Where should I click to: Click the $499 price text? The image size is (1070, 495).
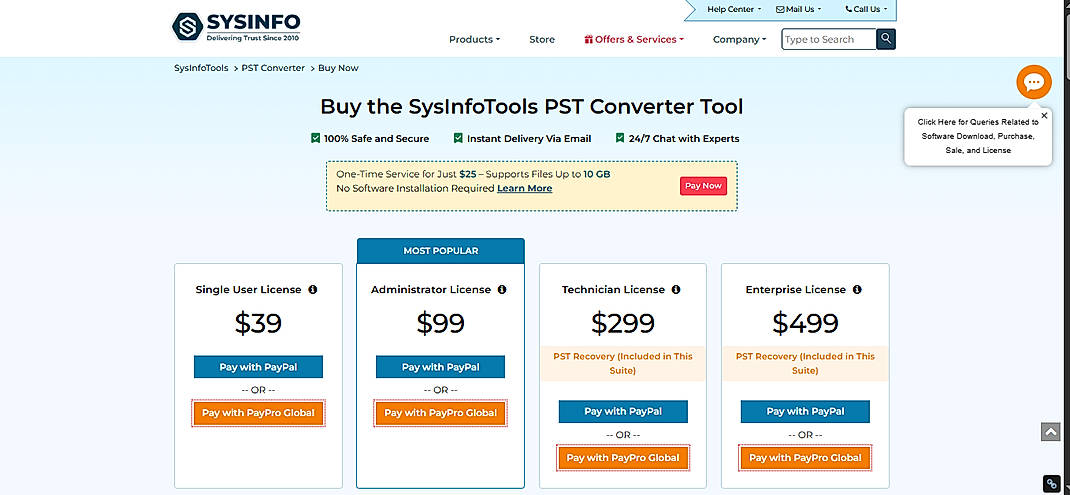[x=805, y=323]
